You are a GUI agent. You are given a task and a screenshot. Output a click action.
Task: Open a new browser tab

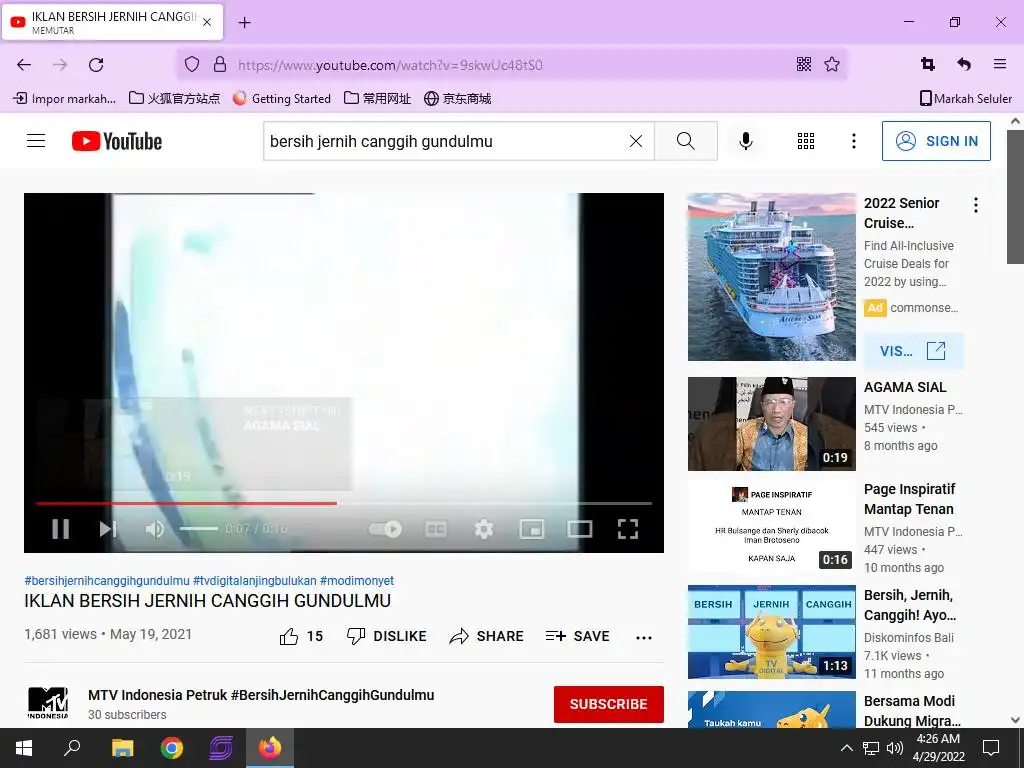(x=244, y=23)
